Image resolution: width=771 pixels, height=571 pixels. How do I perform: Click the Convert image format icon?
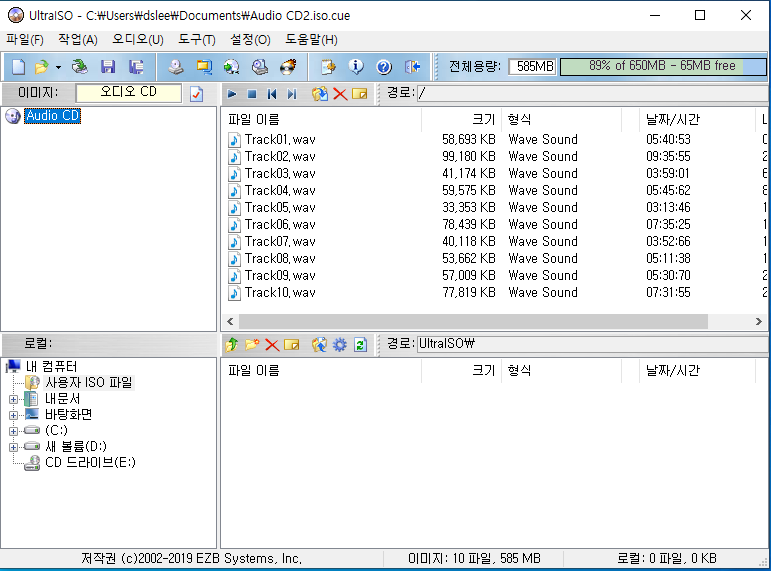pos(204,67)
